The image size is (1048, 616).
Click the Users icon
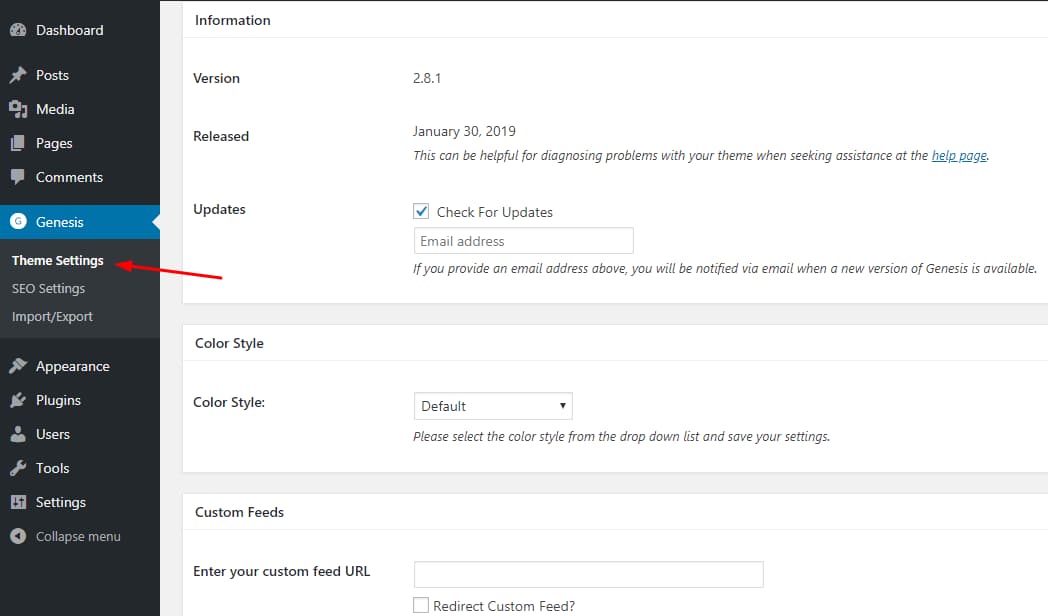click(x=18, y=434)
